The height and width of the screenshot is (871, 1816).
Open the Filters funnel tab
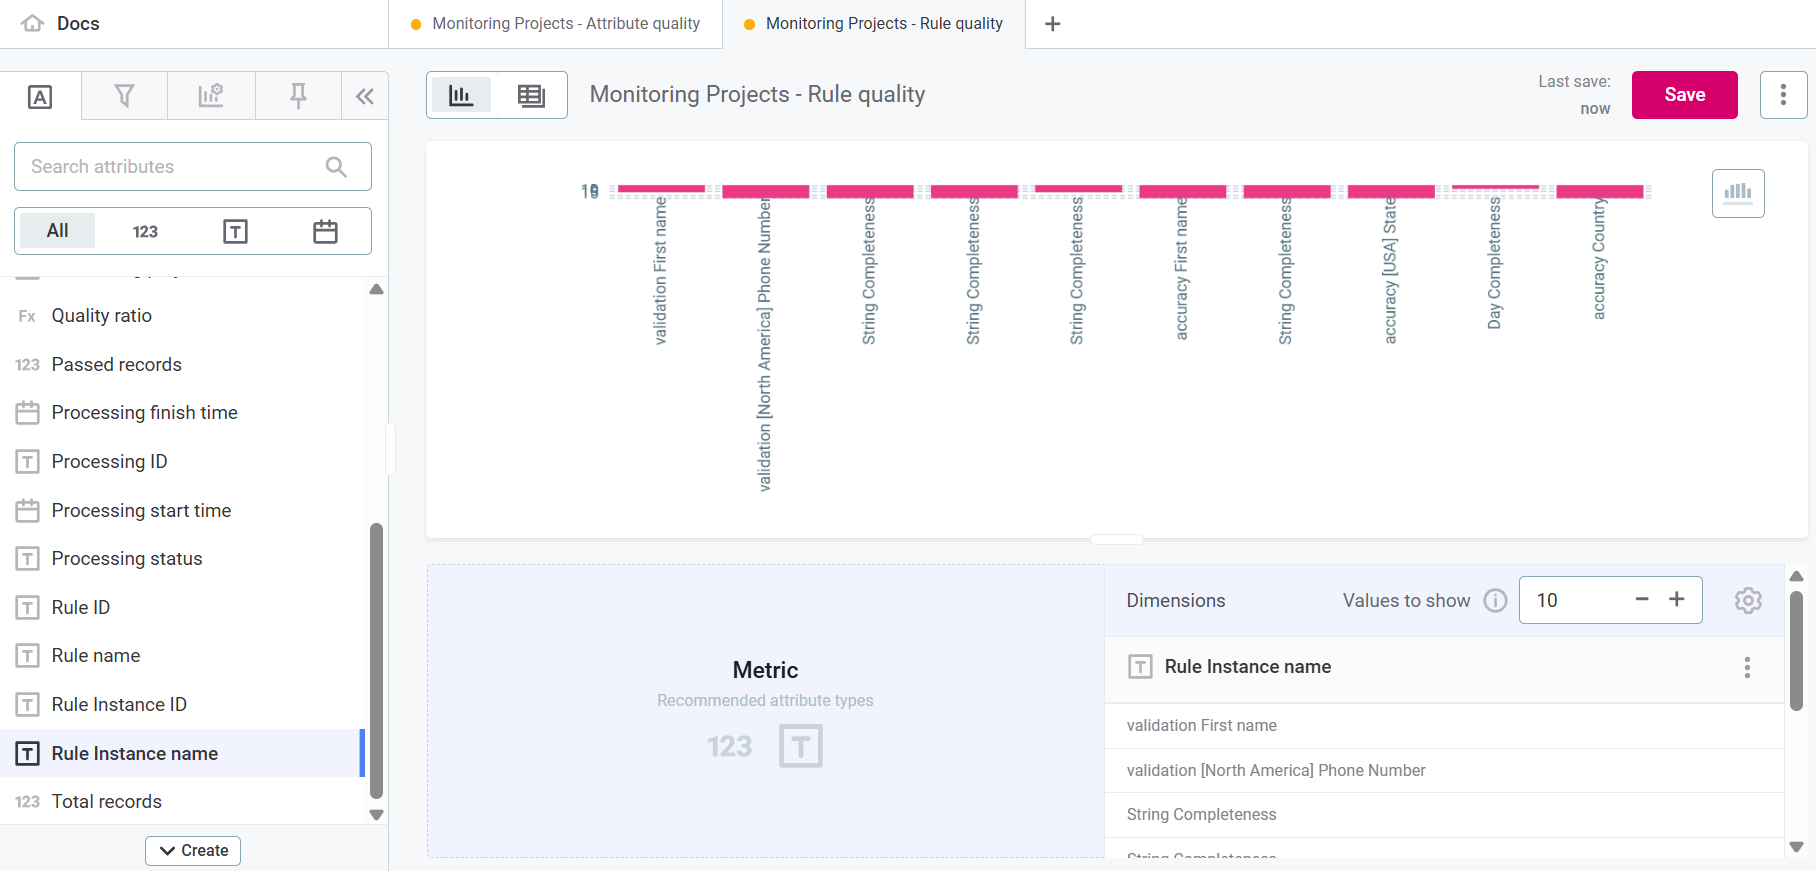click(x=124, y=96)
